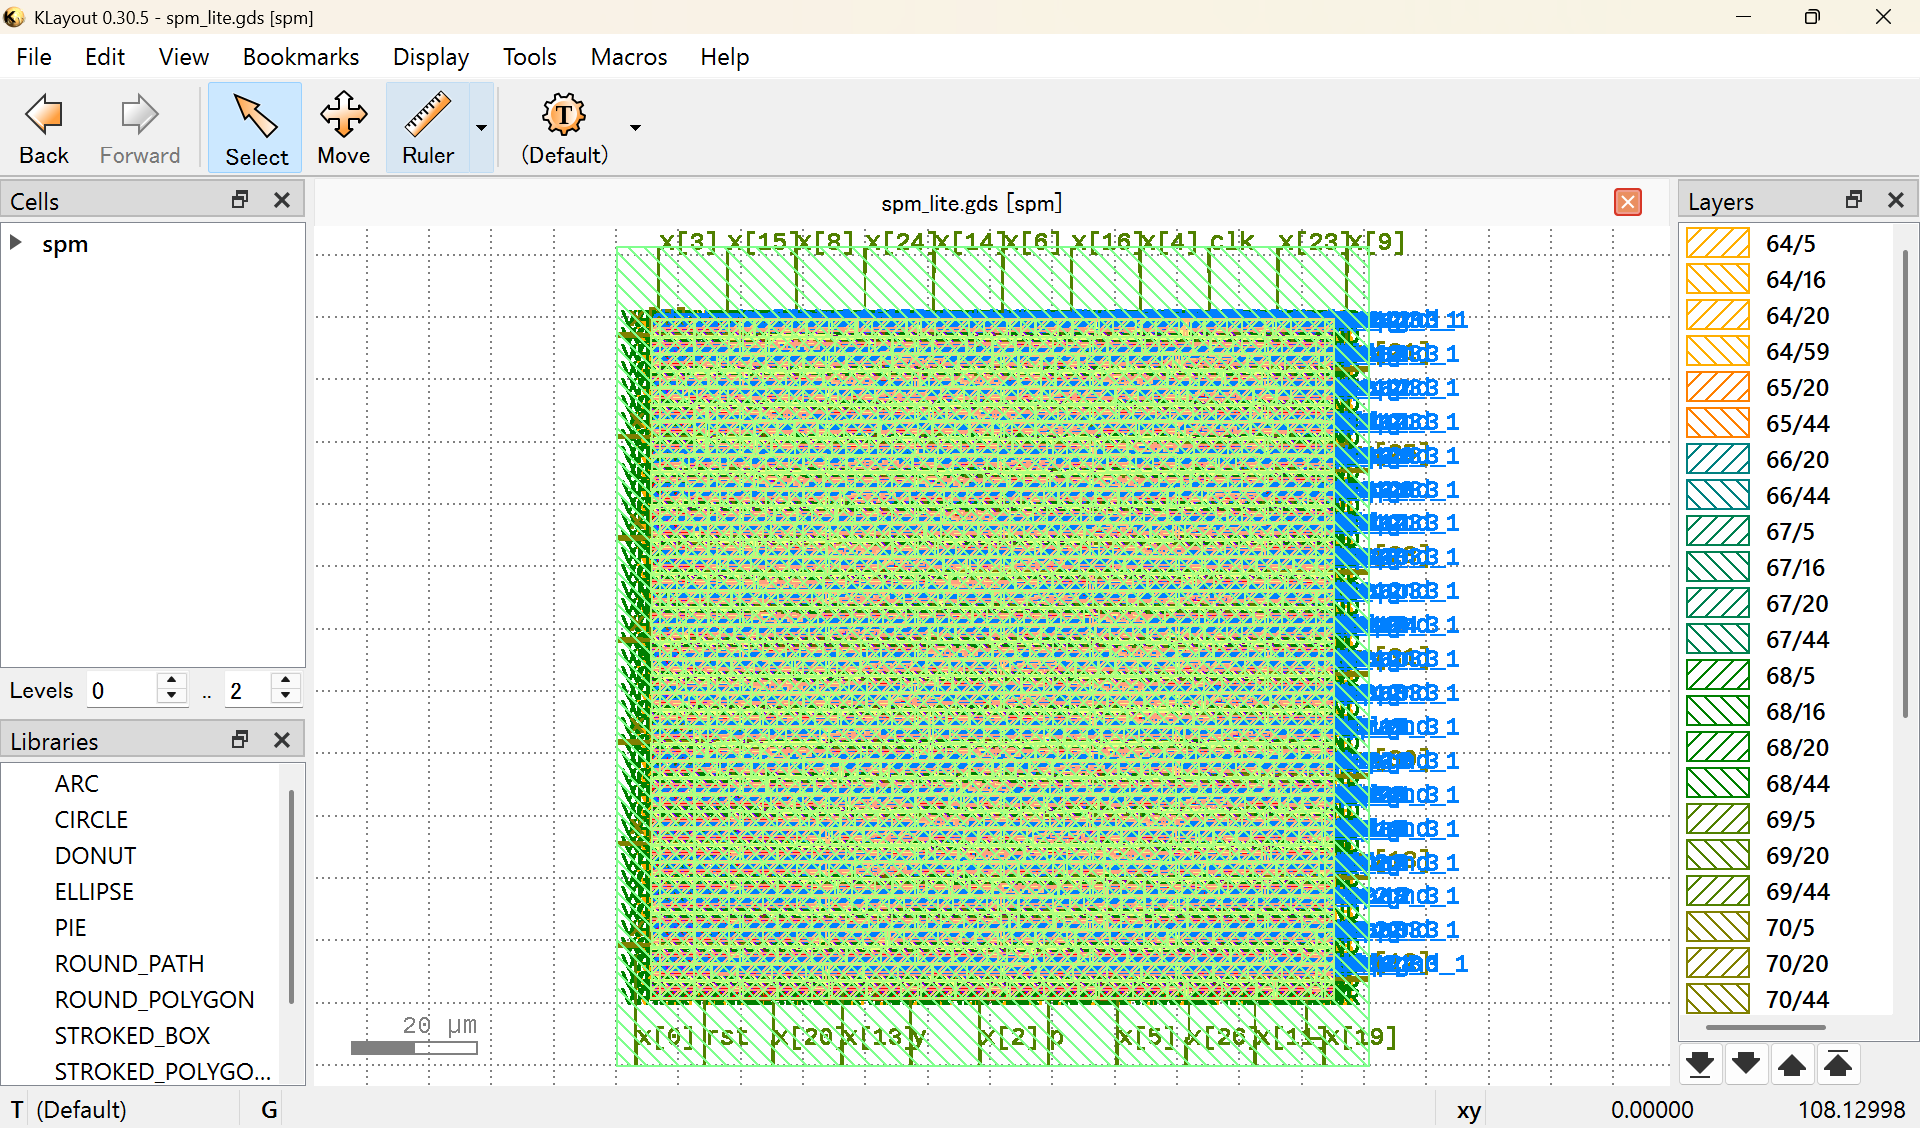Open the Macros menu

point(628,57)
